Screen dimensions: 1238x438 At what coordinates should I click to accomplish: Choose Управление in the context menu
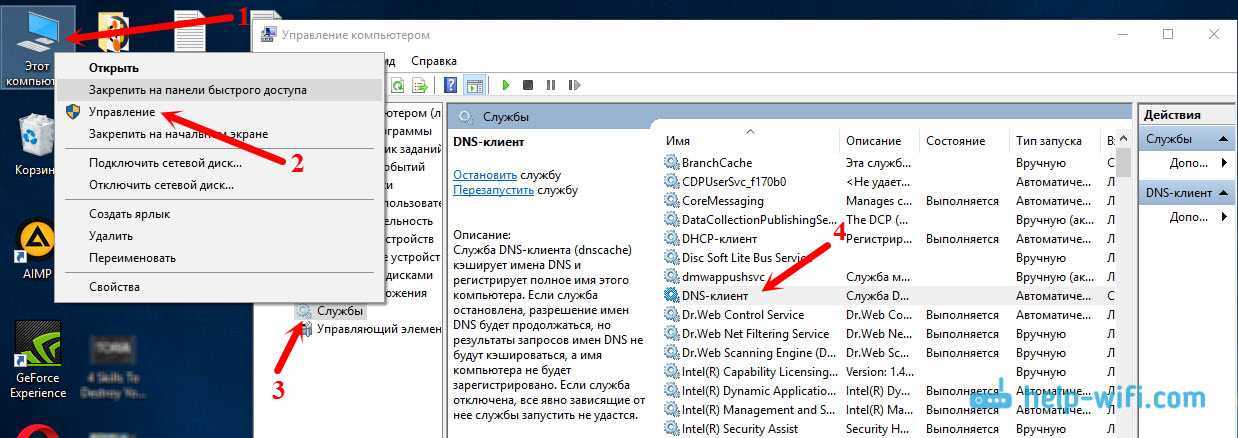(122, 112)
